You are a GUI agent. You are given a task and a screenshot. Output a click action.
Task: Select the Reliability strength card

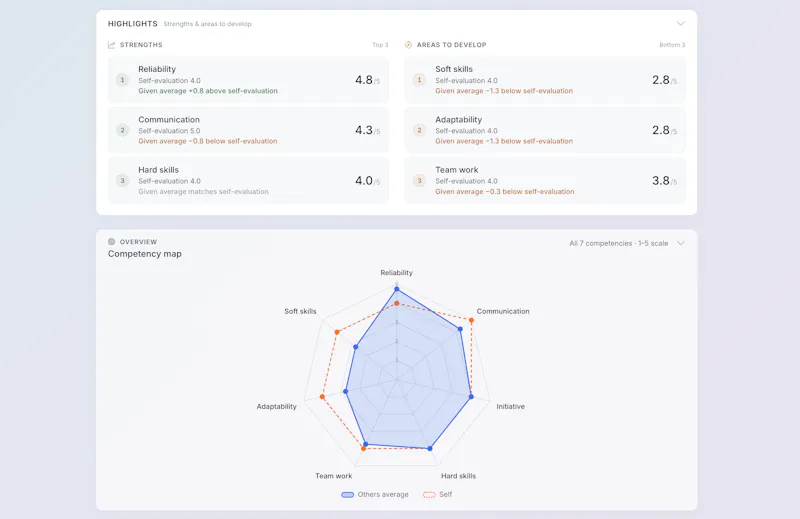(248, 80)
